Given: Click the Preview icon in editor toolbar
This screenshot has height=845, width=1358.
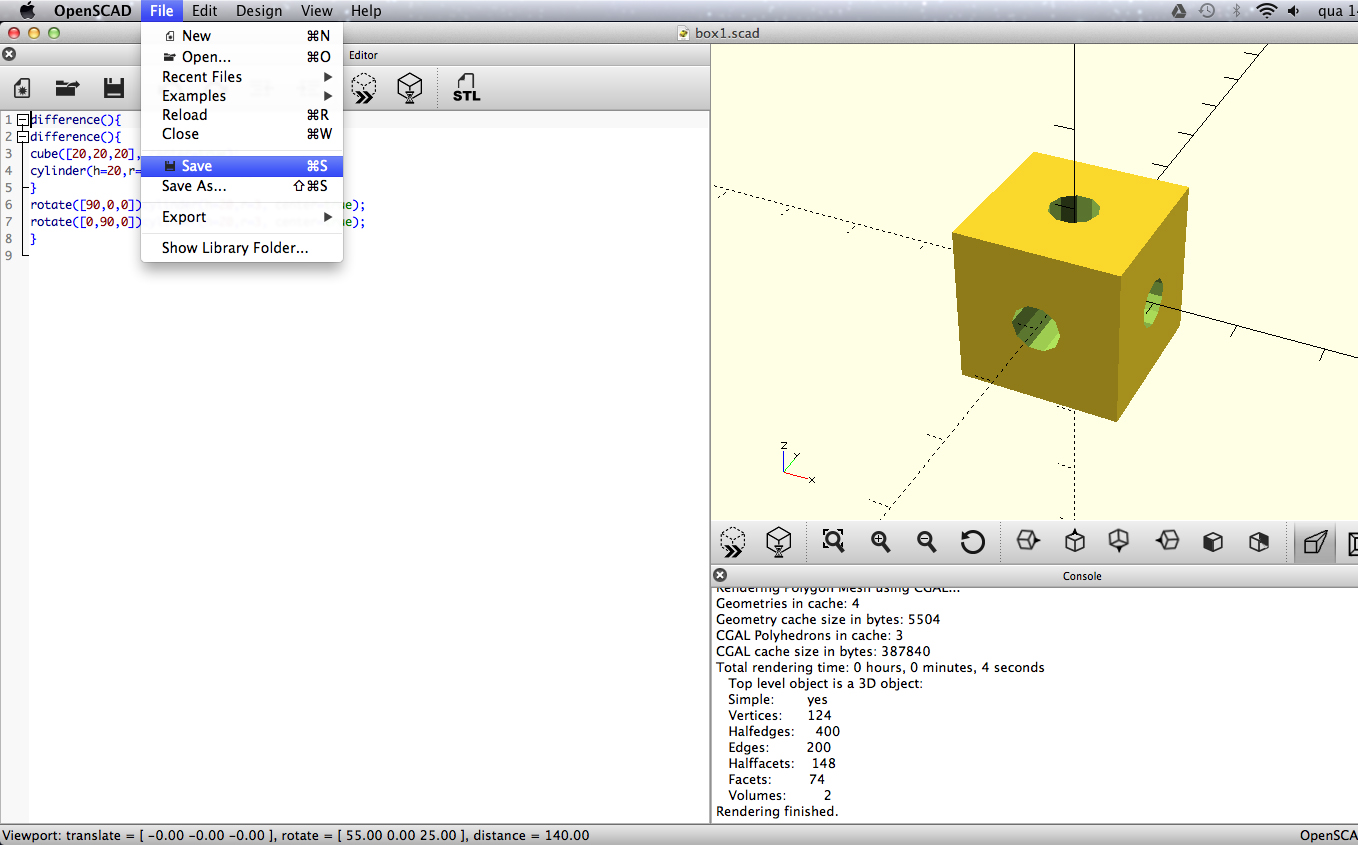Looking at the screenshot, I should [364, 88].
